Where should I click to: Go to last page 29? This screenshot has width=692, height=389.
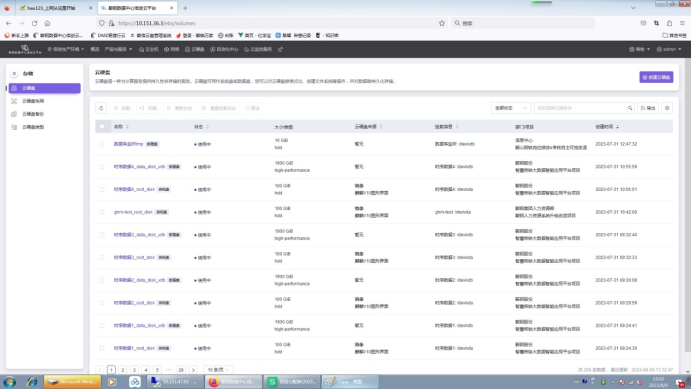click(181, 370)
